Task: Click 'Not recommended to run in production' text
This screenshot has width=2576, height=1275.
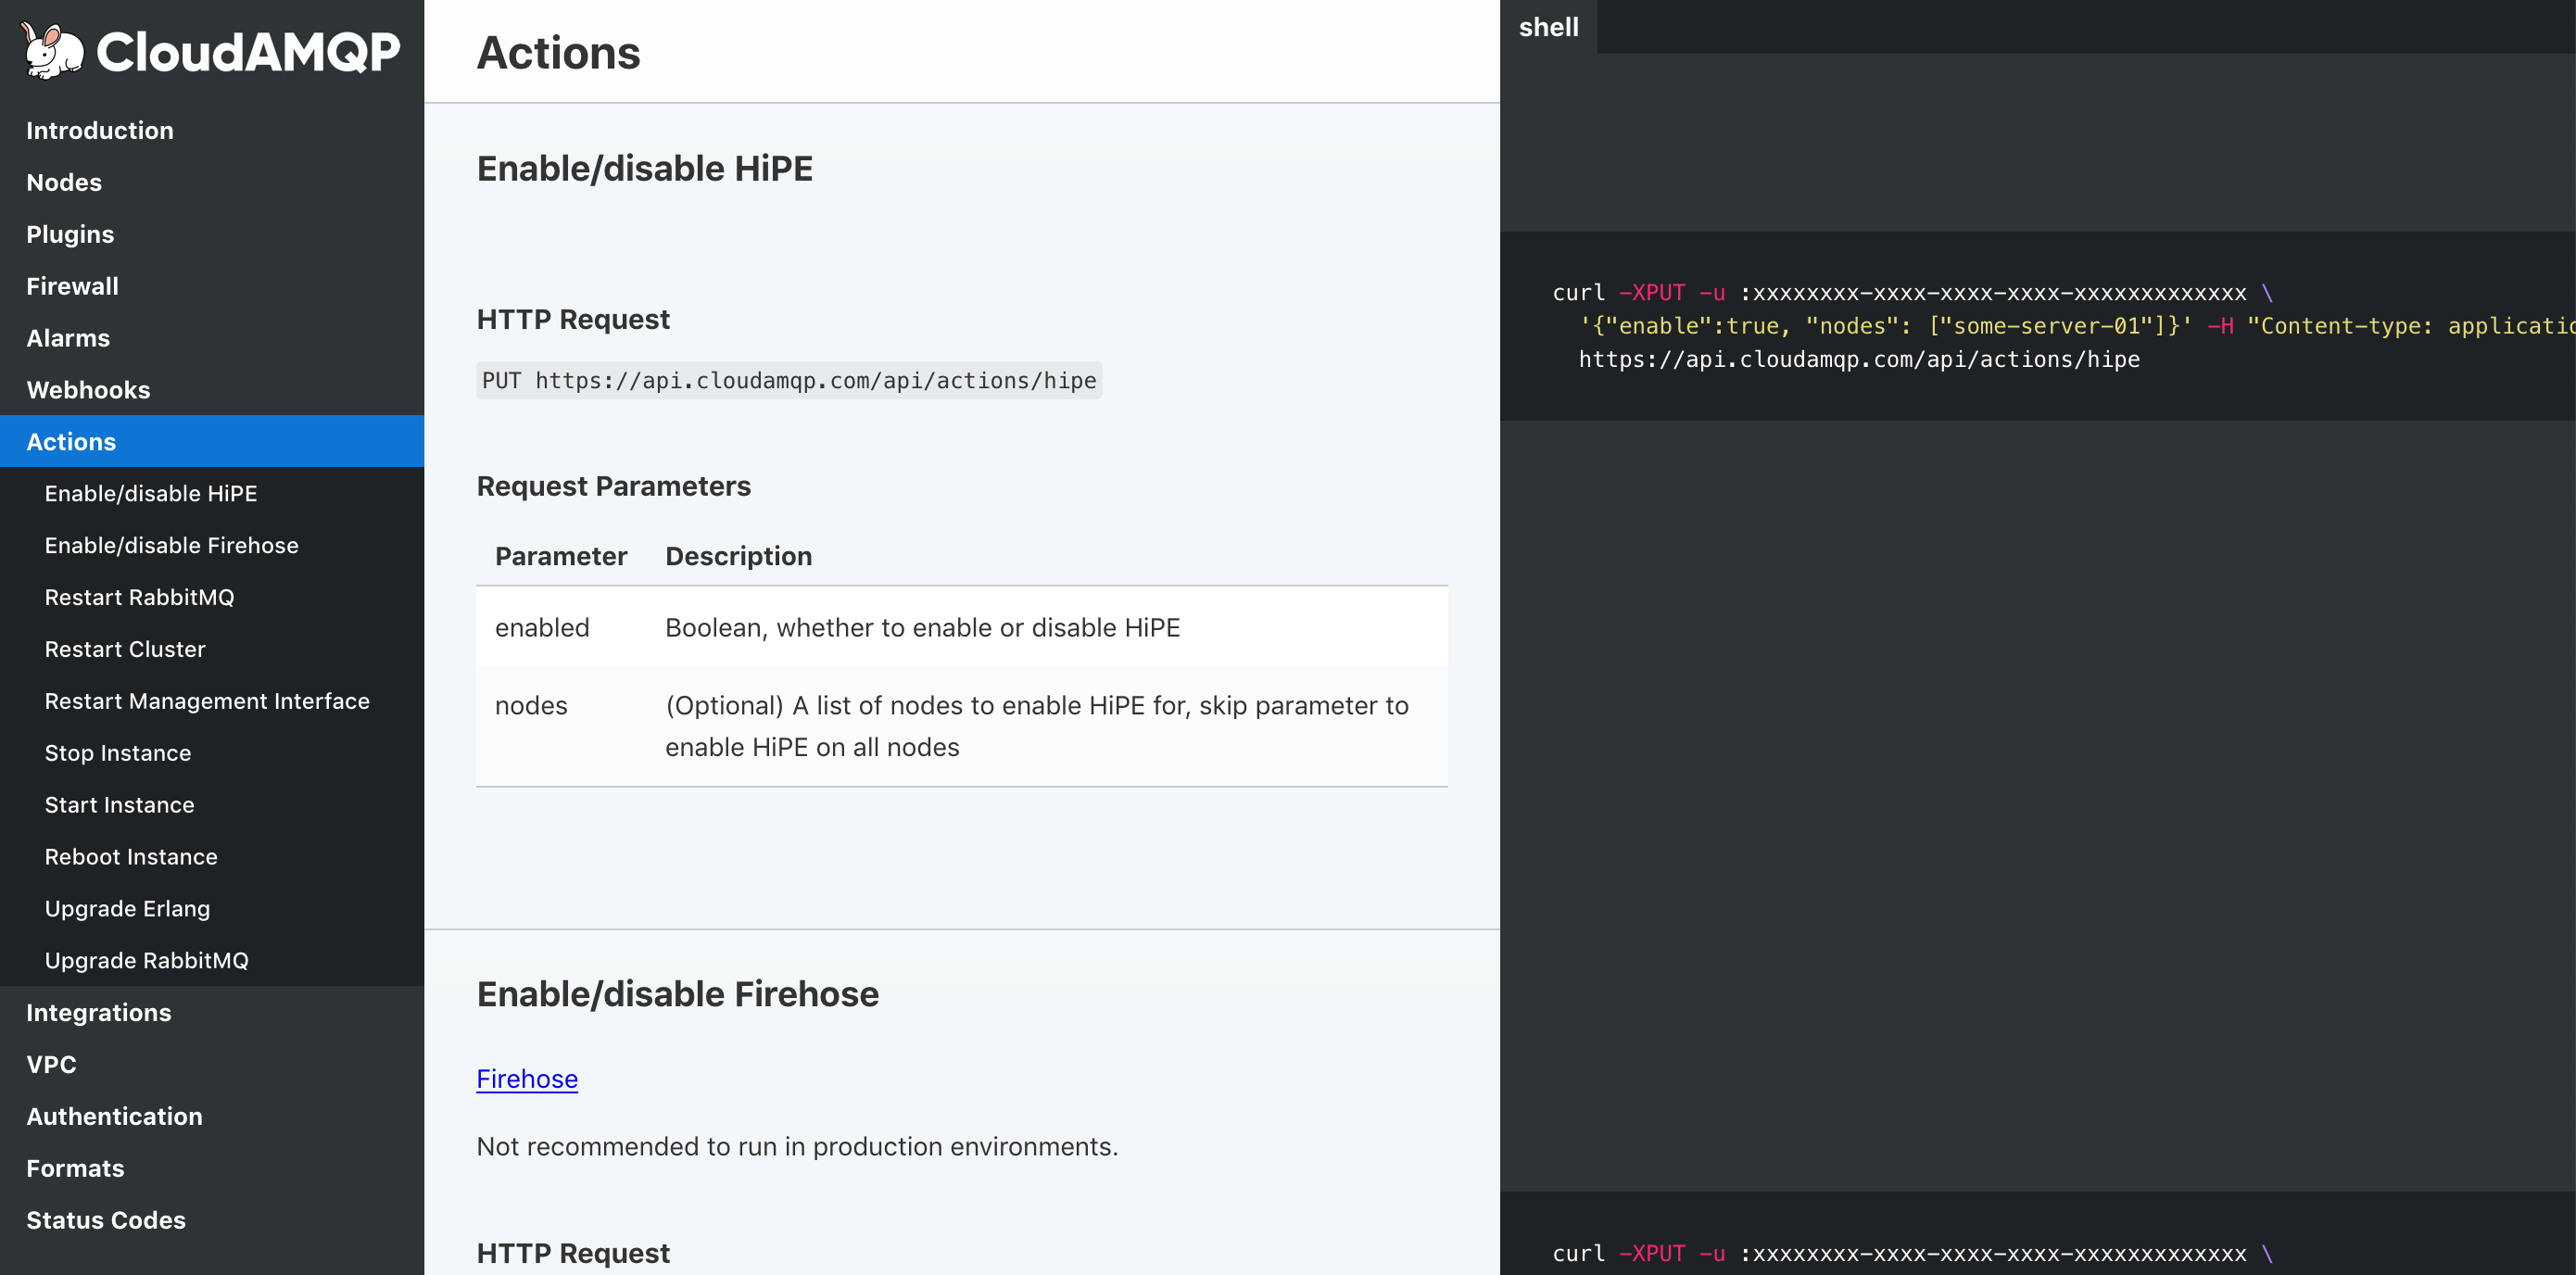Action: pyautogui.click(x=798, y=1147)
